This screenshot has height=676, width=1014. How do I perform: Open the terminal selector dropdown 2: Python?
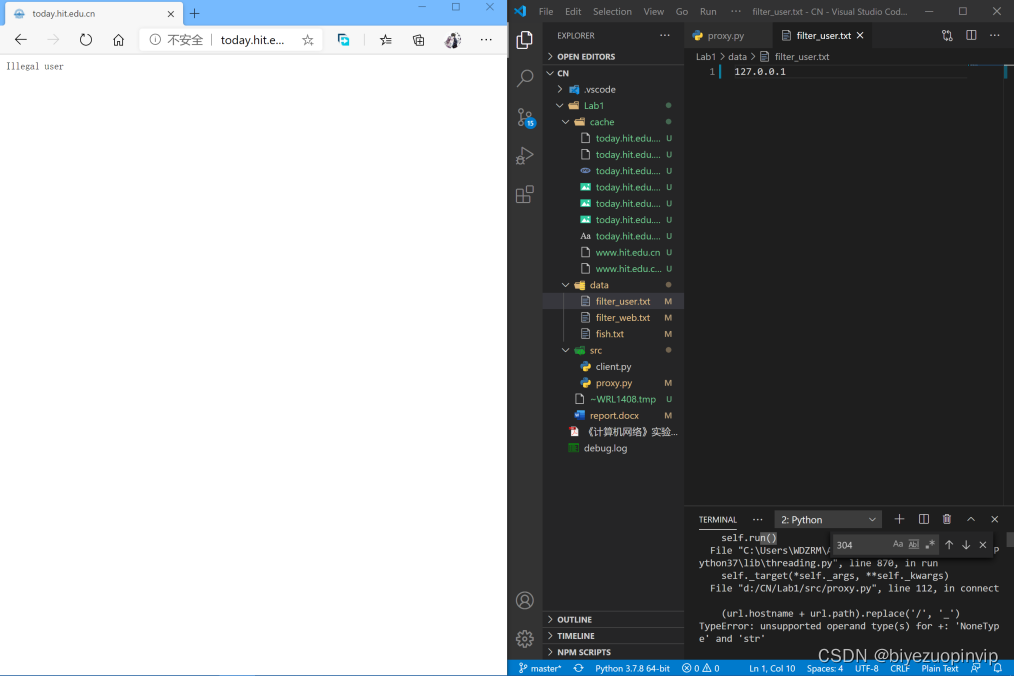828,519
